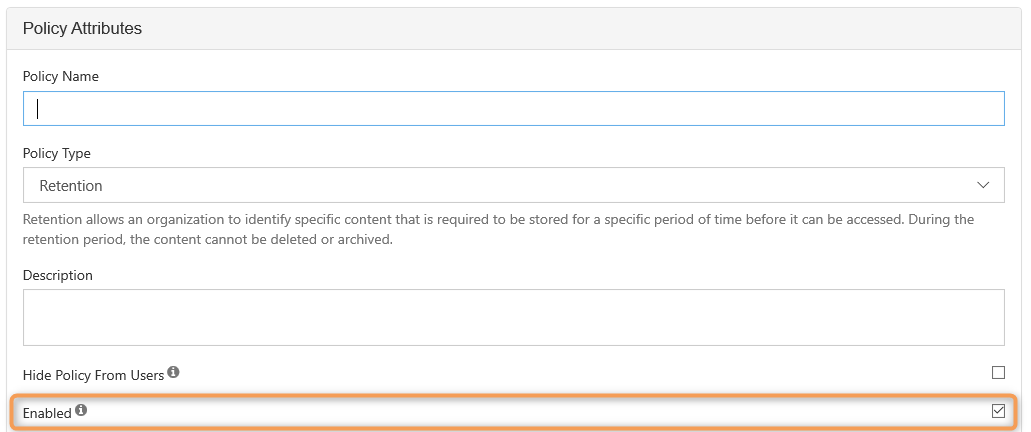Focus the Policy Name text field
The height and width of the screenshot is (432, 1031).
tap(513, 109)
